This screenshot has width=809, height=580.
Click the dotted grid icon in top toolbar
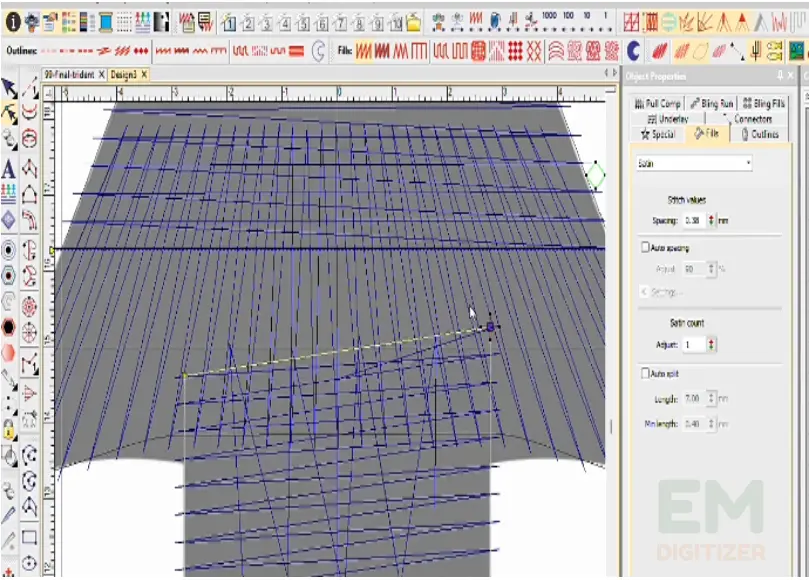point(124,22)
